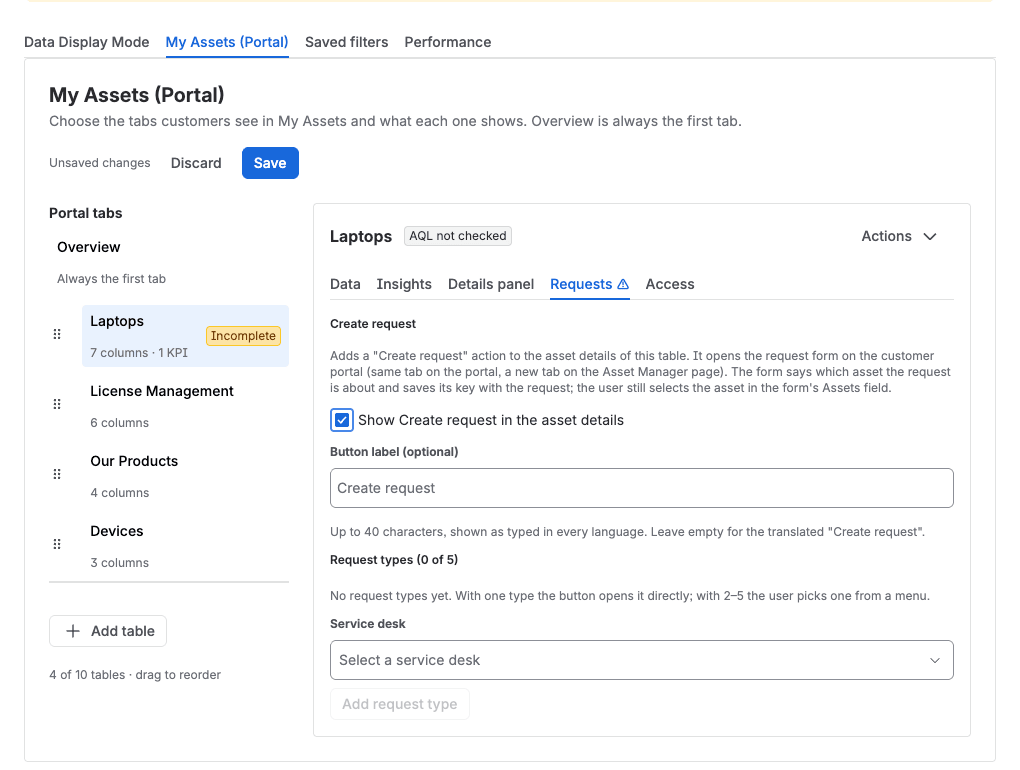This screenshot has width=1020, height=770.
Task: Click the 'Always the first tab' caption
Action: click(x=111, y=279)
